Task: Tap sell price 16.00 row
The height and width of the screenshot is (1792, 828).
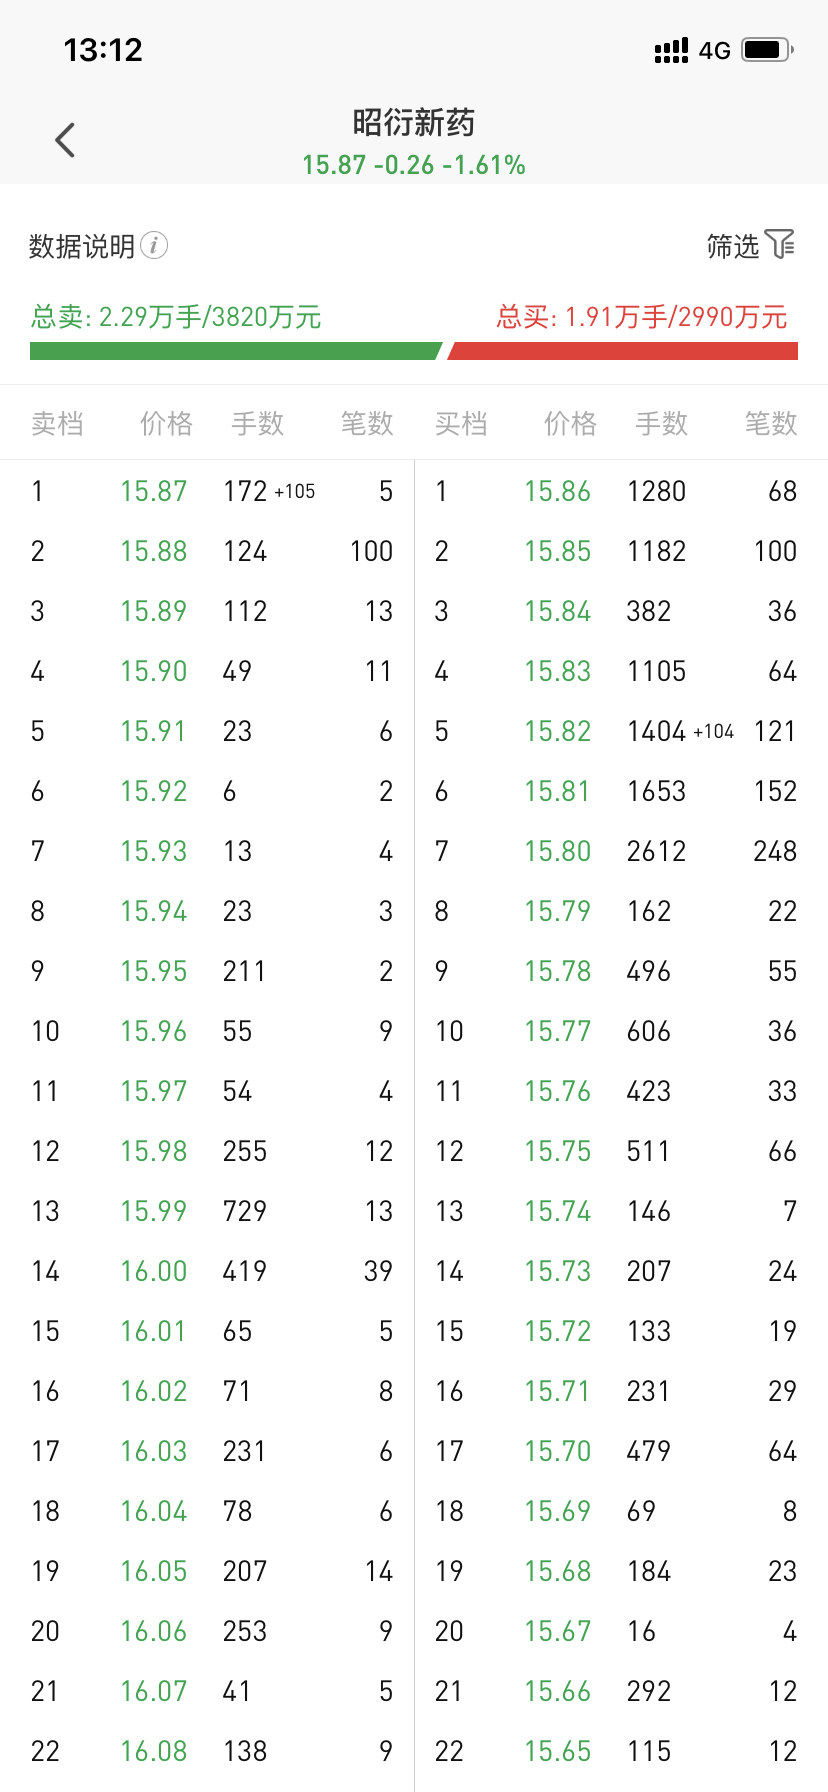Action: (154, 1271)
